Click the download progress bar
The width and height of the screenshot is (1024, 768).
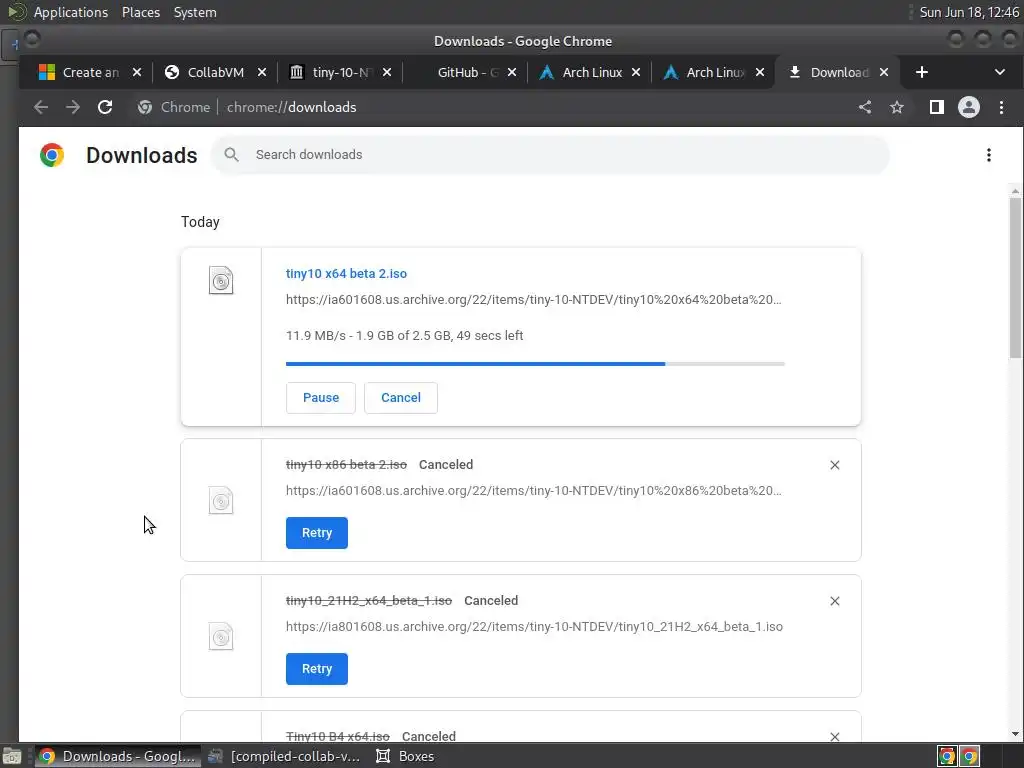click(x=535, y=364)
